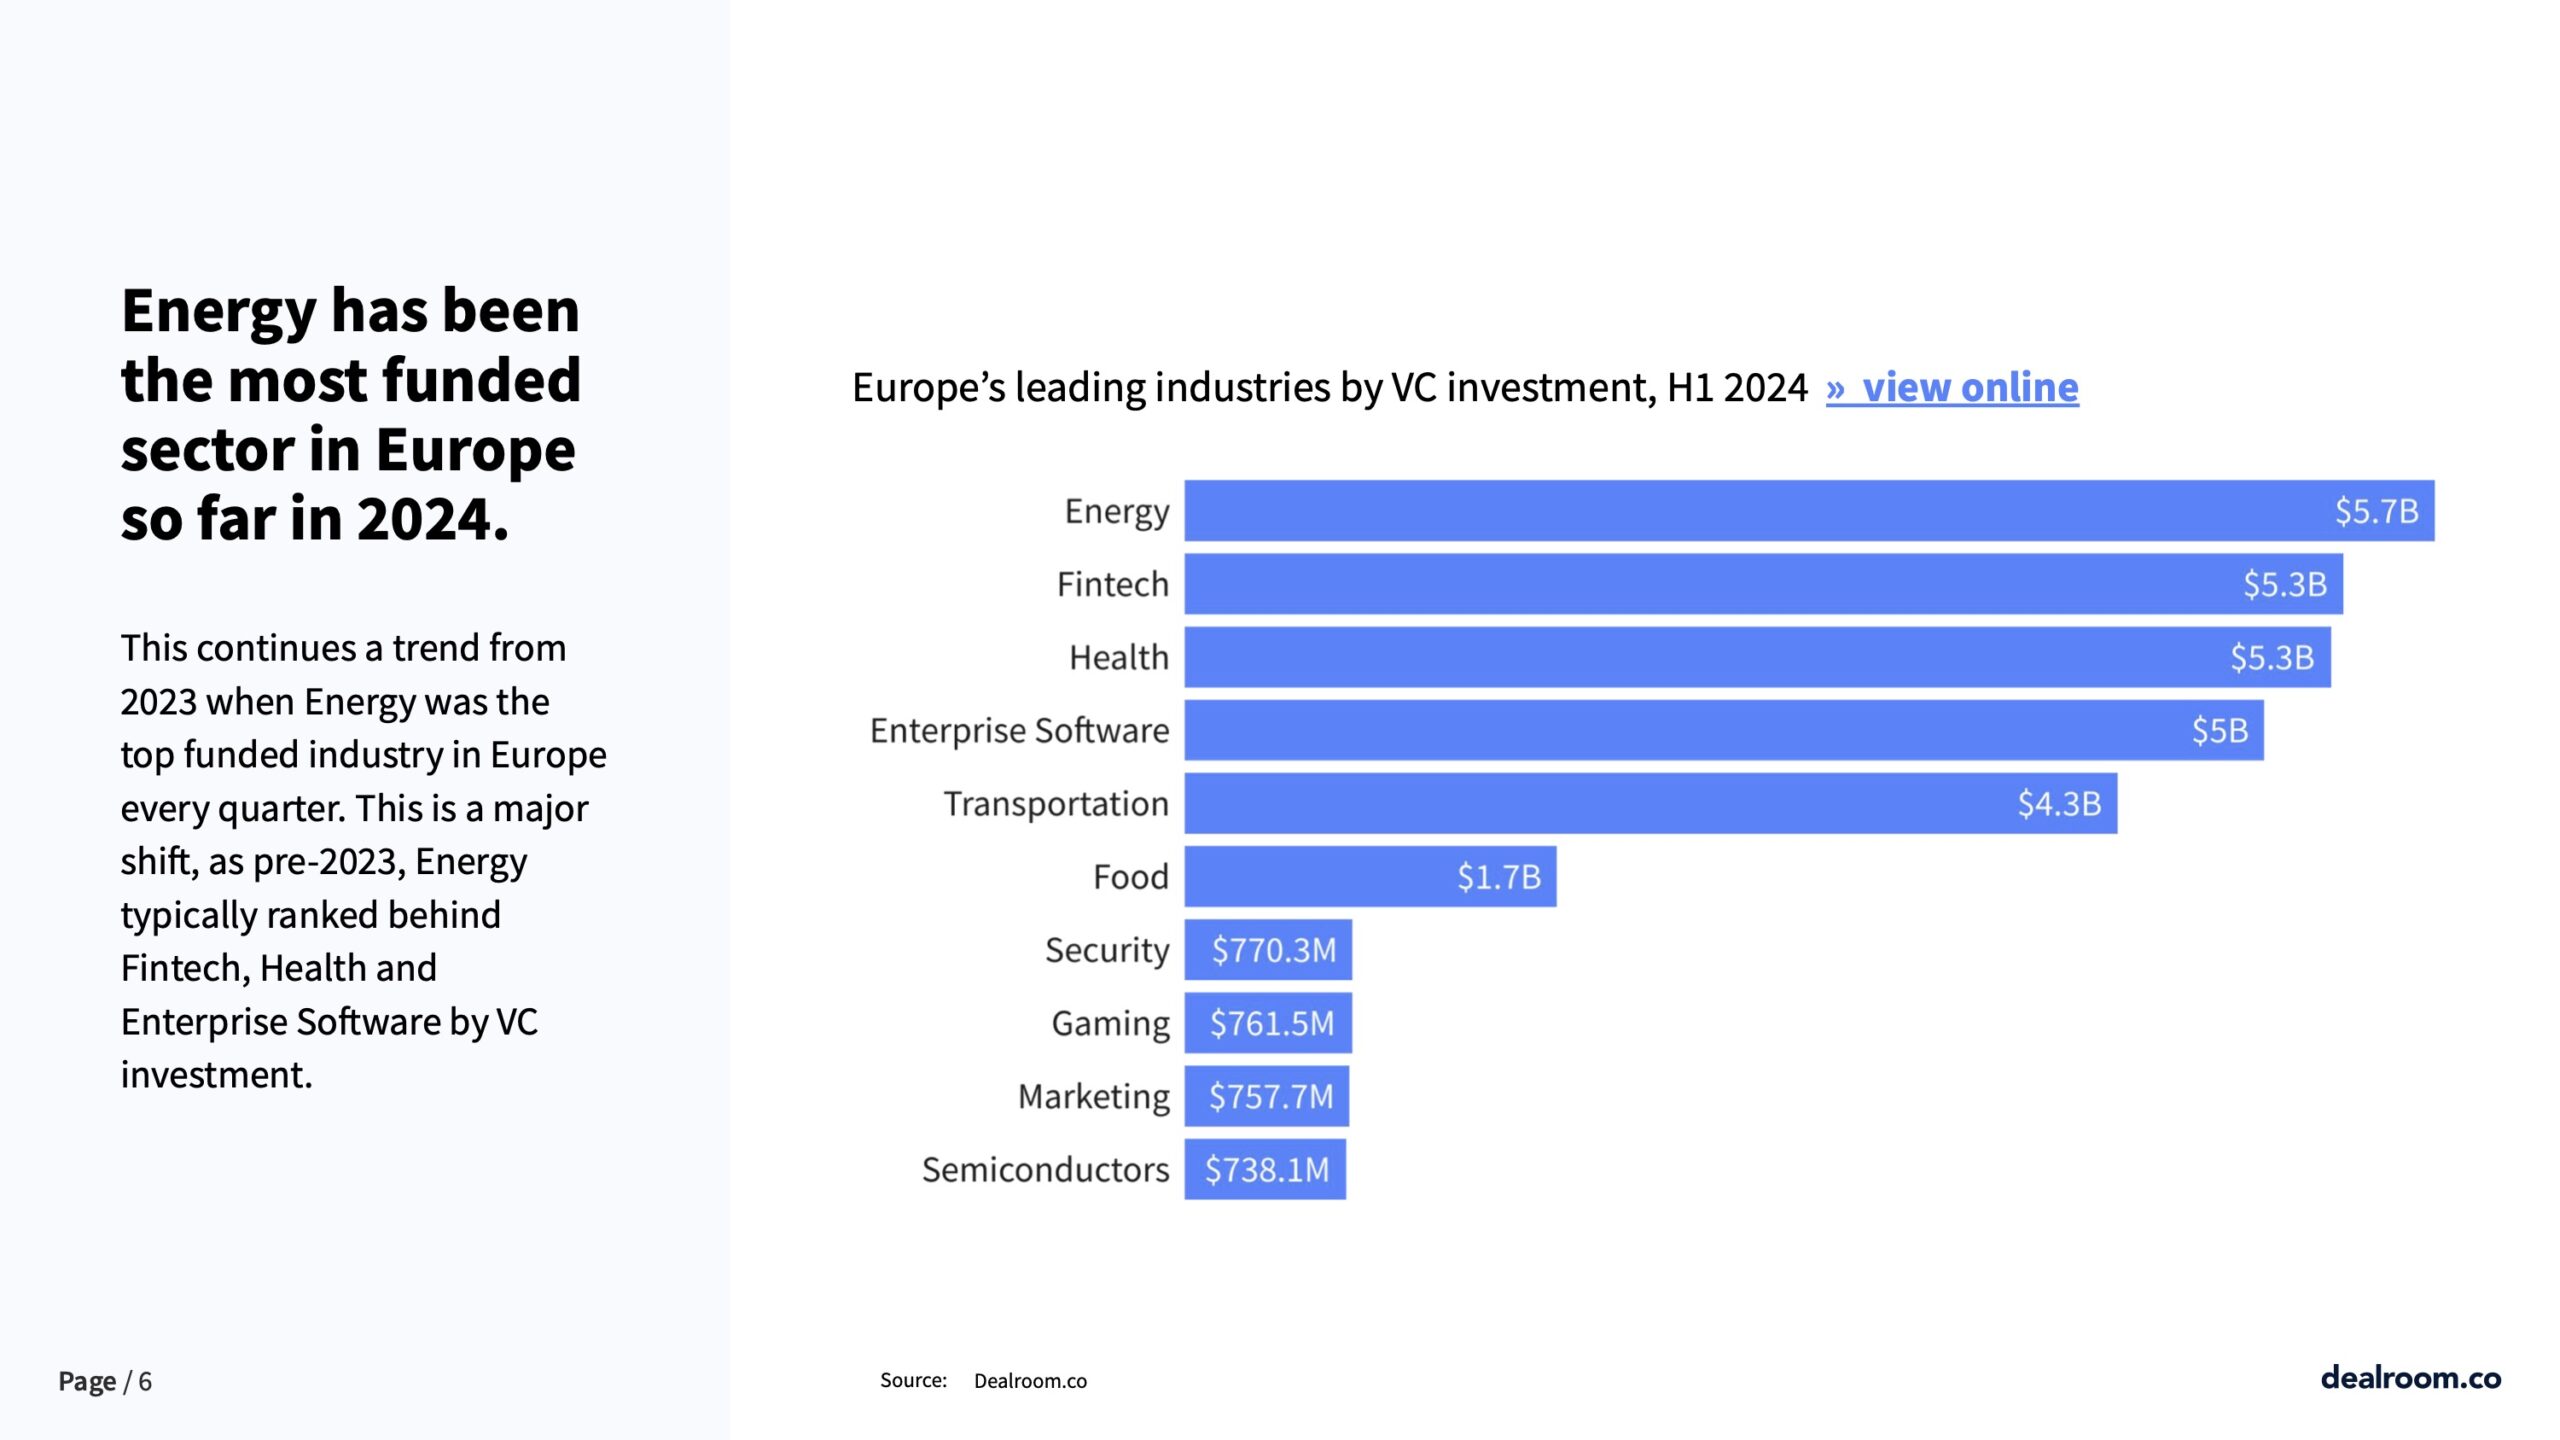Click the Fintech $5.3B bar
This screenshot has width=2560, height=1440.
pos(1762,584)
